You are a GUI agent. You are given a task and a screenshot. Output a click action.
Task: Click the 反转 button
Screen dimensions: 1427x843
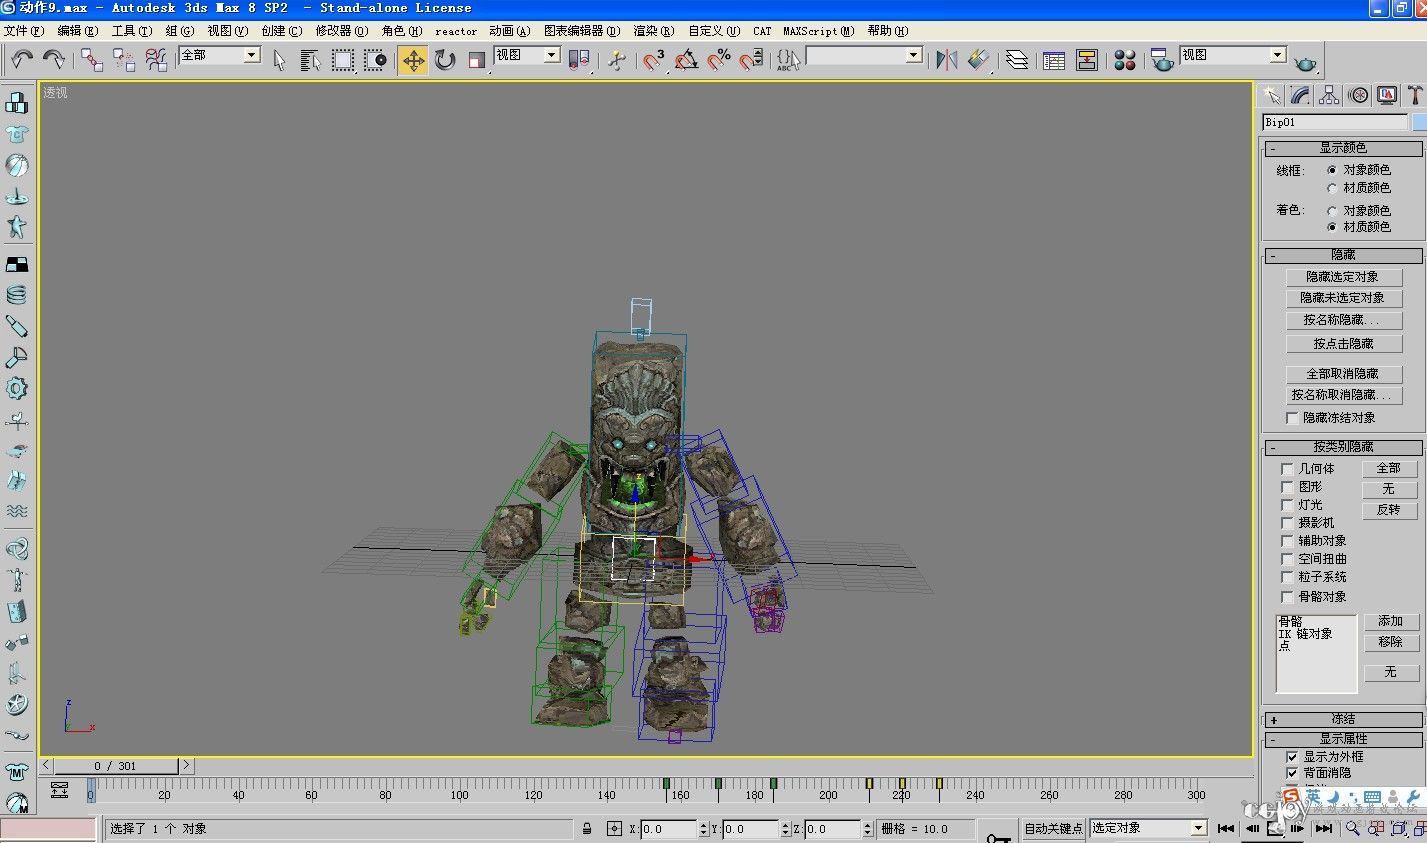1388,509
